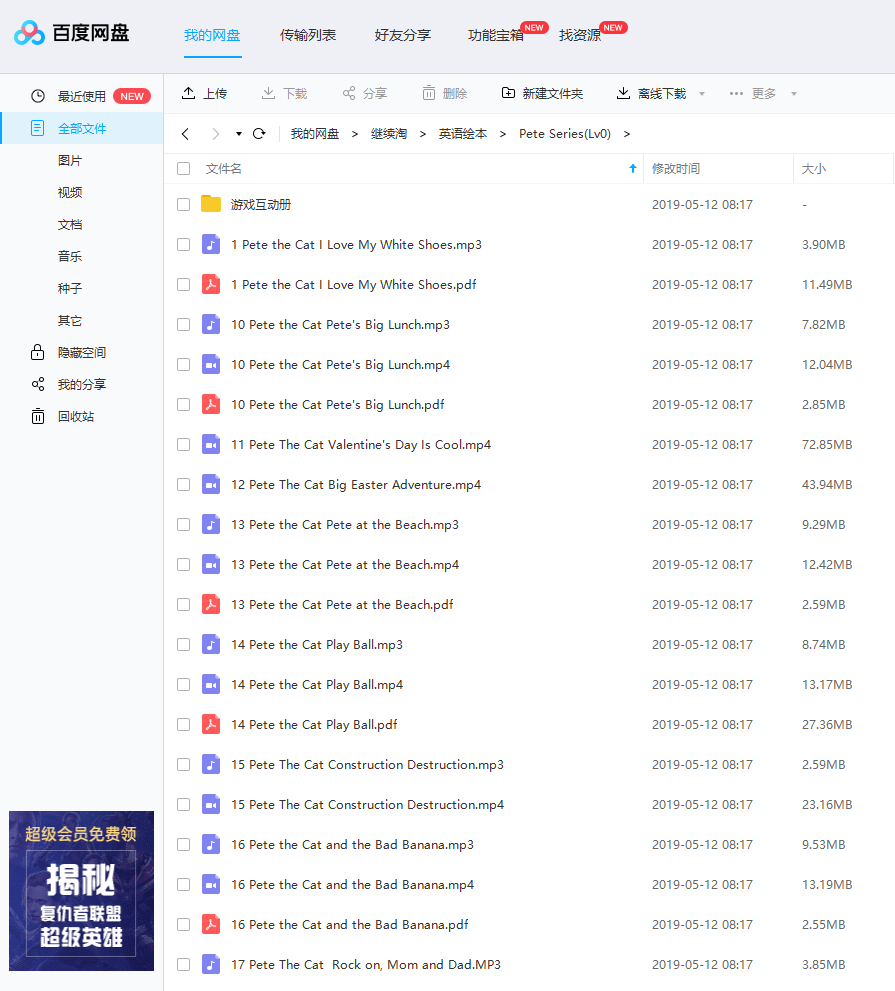Click the 游戏互动册 folder icon
The width and height of the screenshot is (895, 991).
211,204
